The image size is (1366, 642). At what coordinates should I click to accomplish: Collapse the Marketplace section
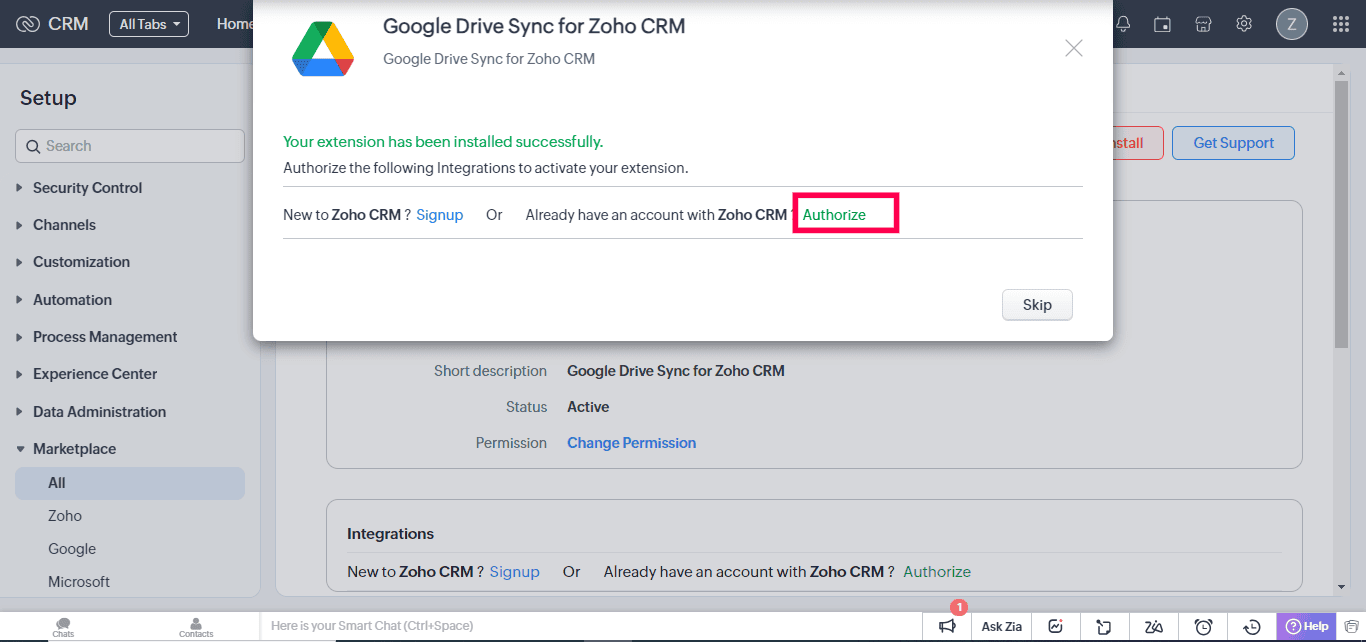pyautogui.click(x=66, y=449)
